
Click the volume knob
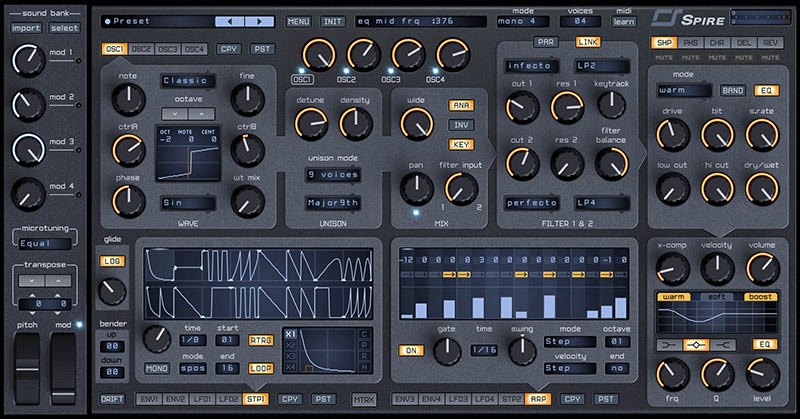(x=763, y=269)
